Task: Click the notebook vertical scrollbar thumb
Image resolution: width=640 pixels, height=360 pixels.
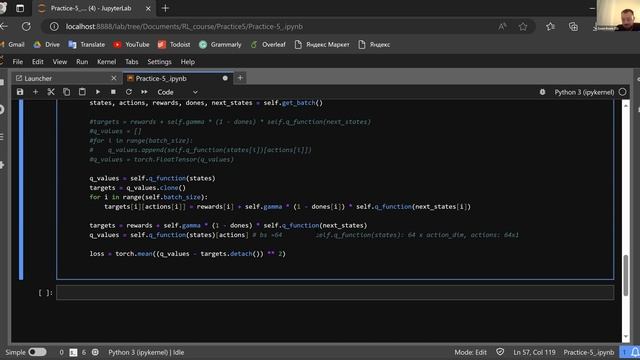Action: tap(626, 275)
